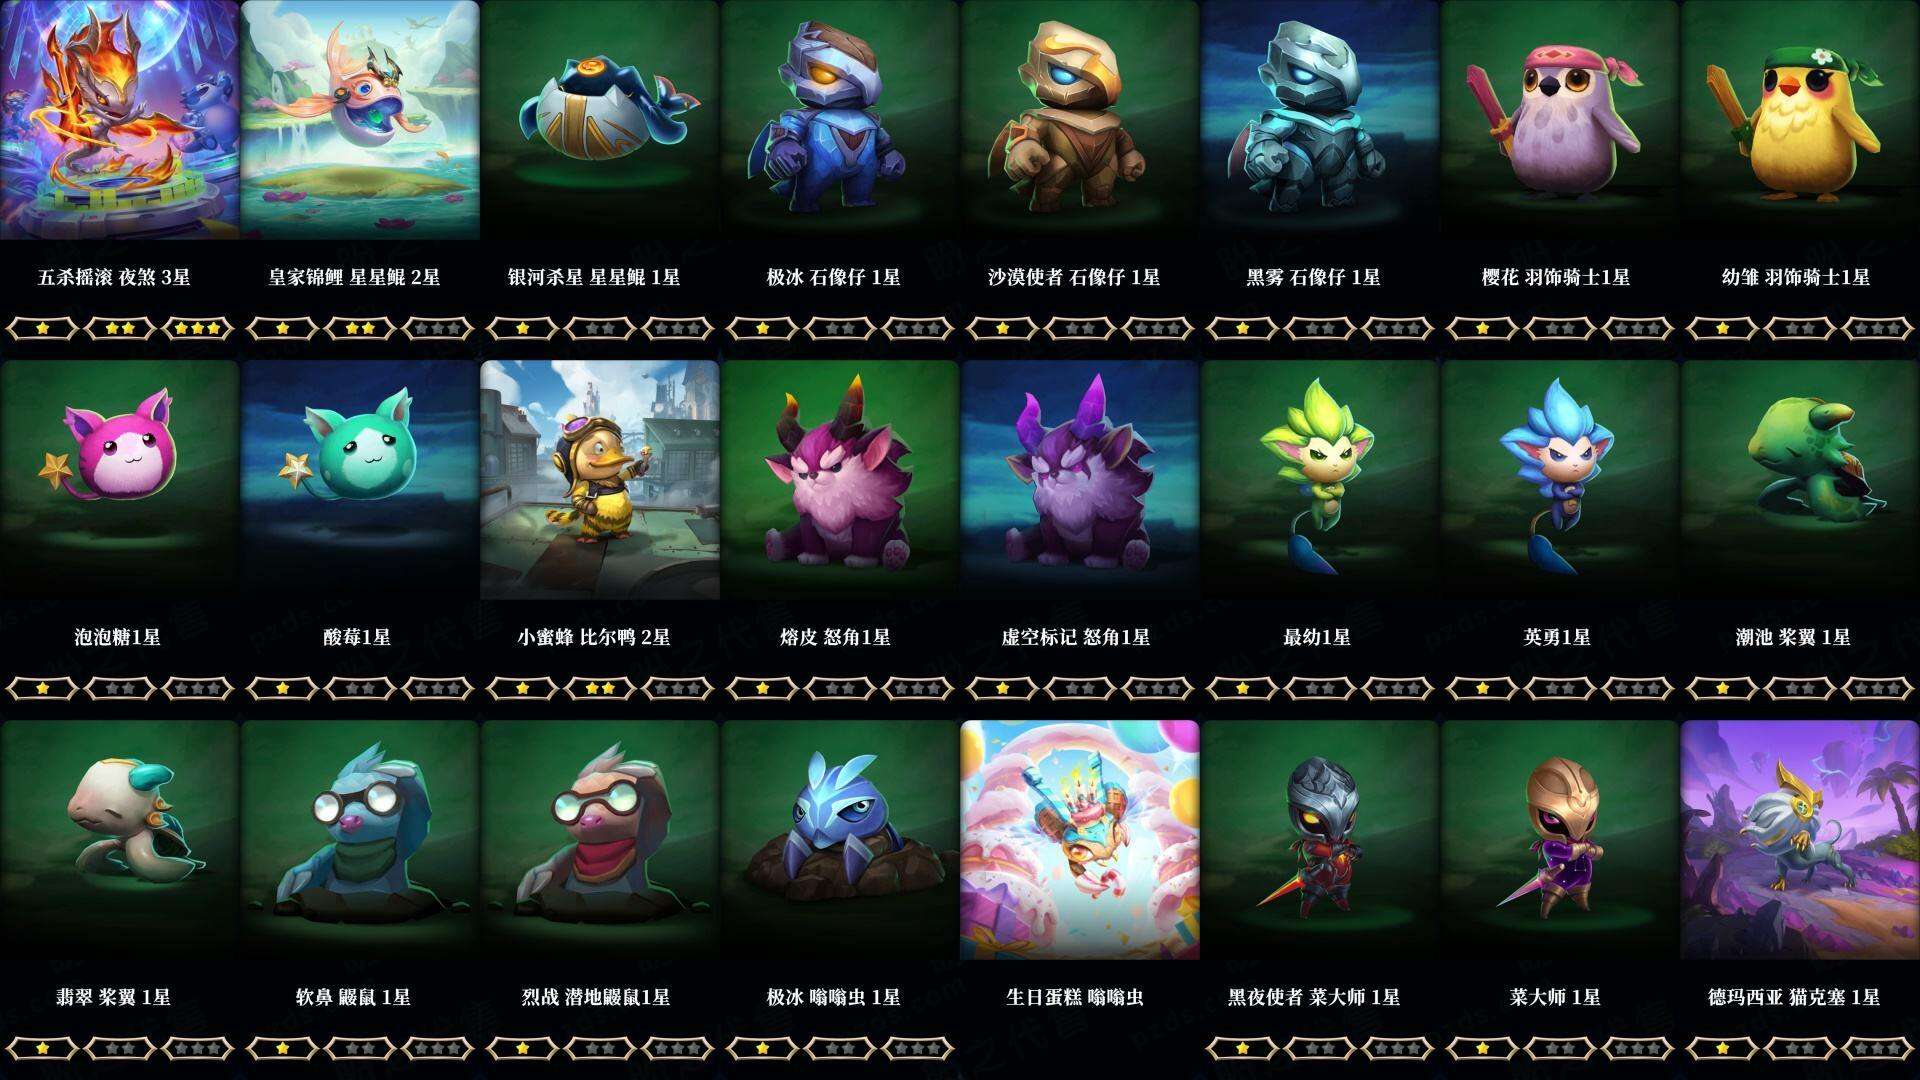This screenshot has width=1920, height=1080.
Task: Toggle three-star tier under 五杀摇滚 夜煞
Action: coord(198,328)
